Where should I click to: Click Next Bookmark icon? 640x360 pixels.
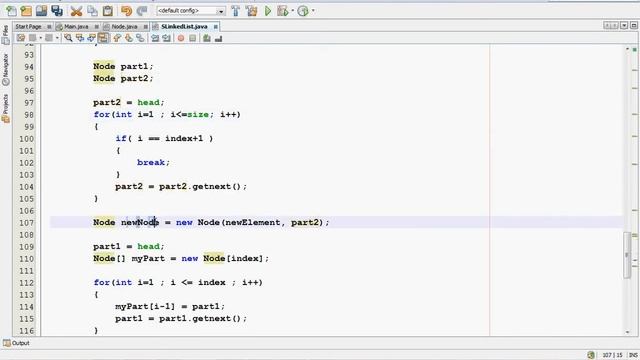click(129, 38)
